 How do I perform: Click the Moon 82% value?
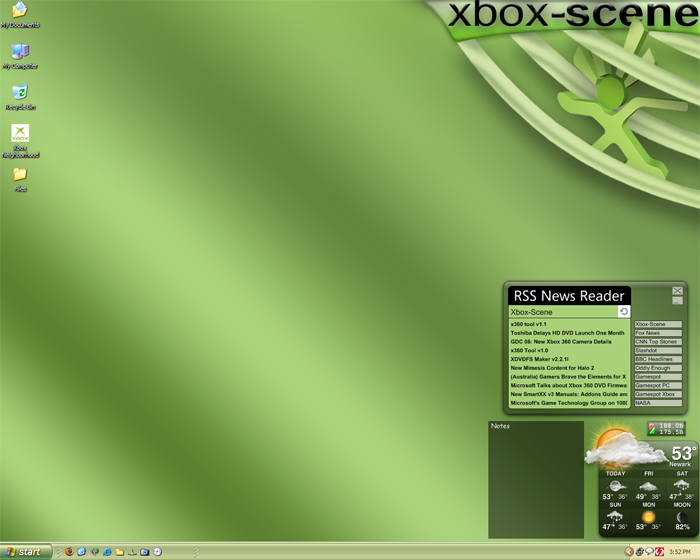(x=682, y=527)
